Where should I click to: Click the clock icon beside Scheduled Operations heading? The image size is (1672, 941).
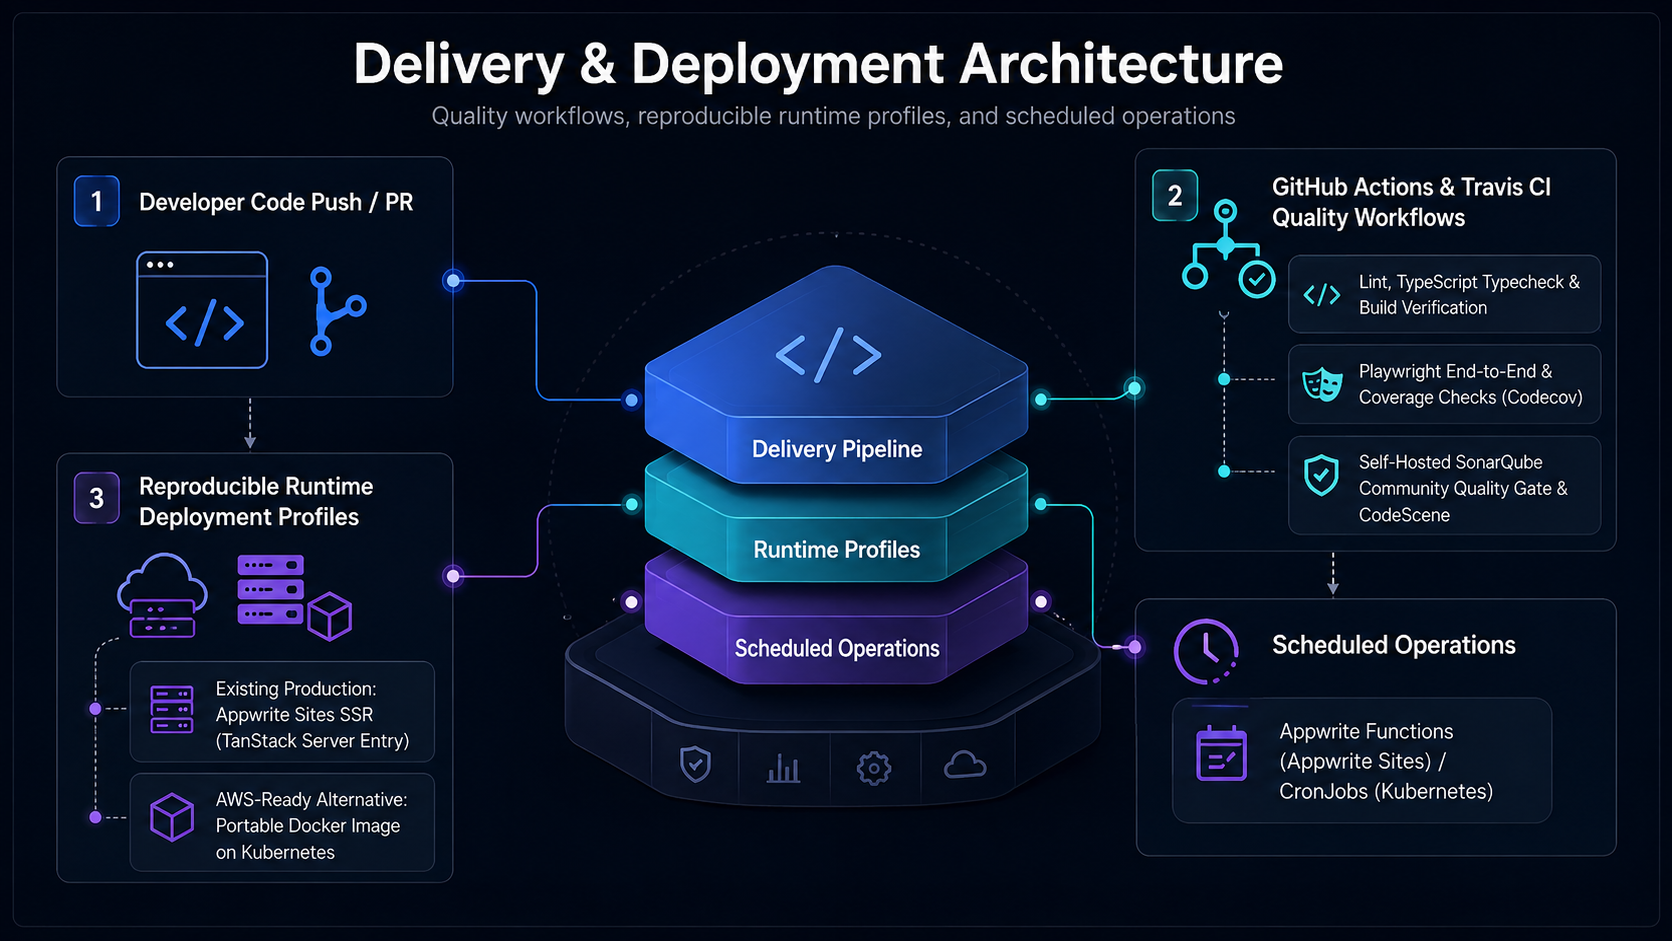(x=1206, y=651)
